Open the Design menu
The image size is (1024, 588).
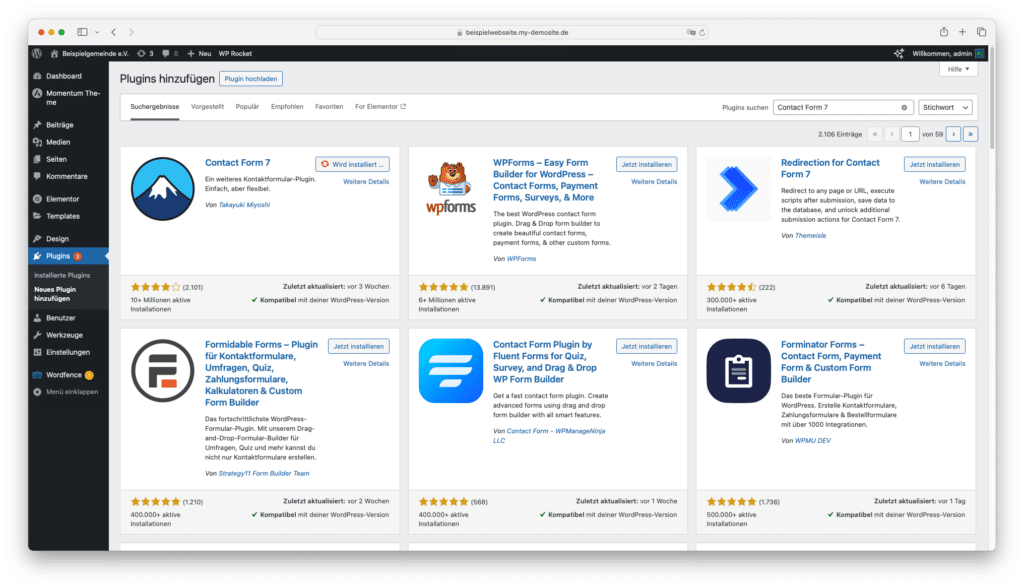[x=57, y=239]
